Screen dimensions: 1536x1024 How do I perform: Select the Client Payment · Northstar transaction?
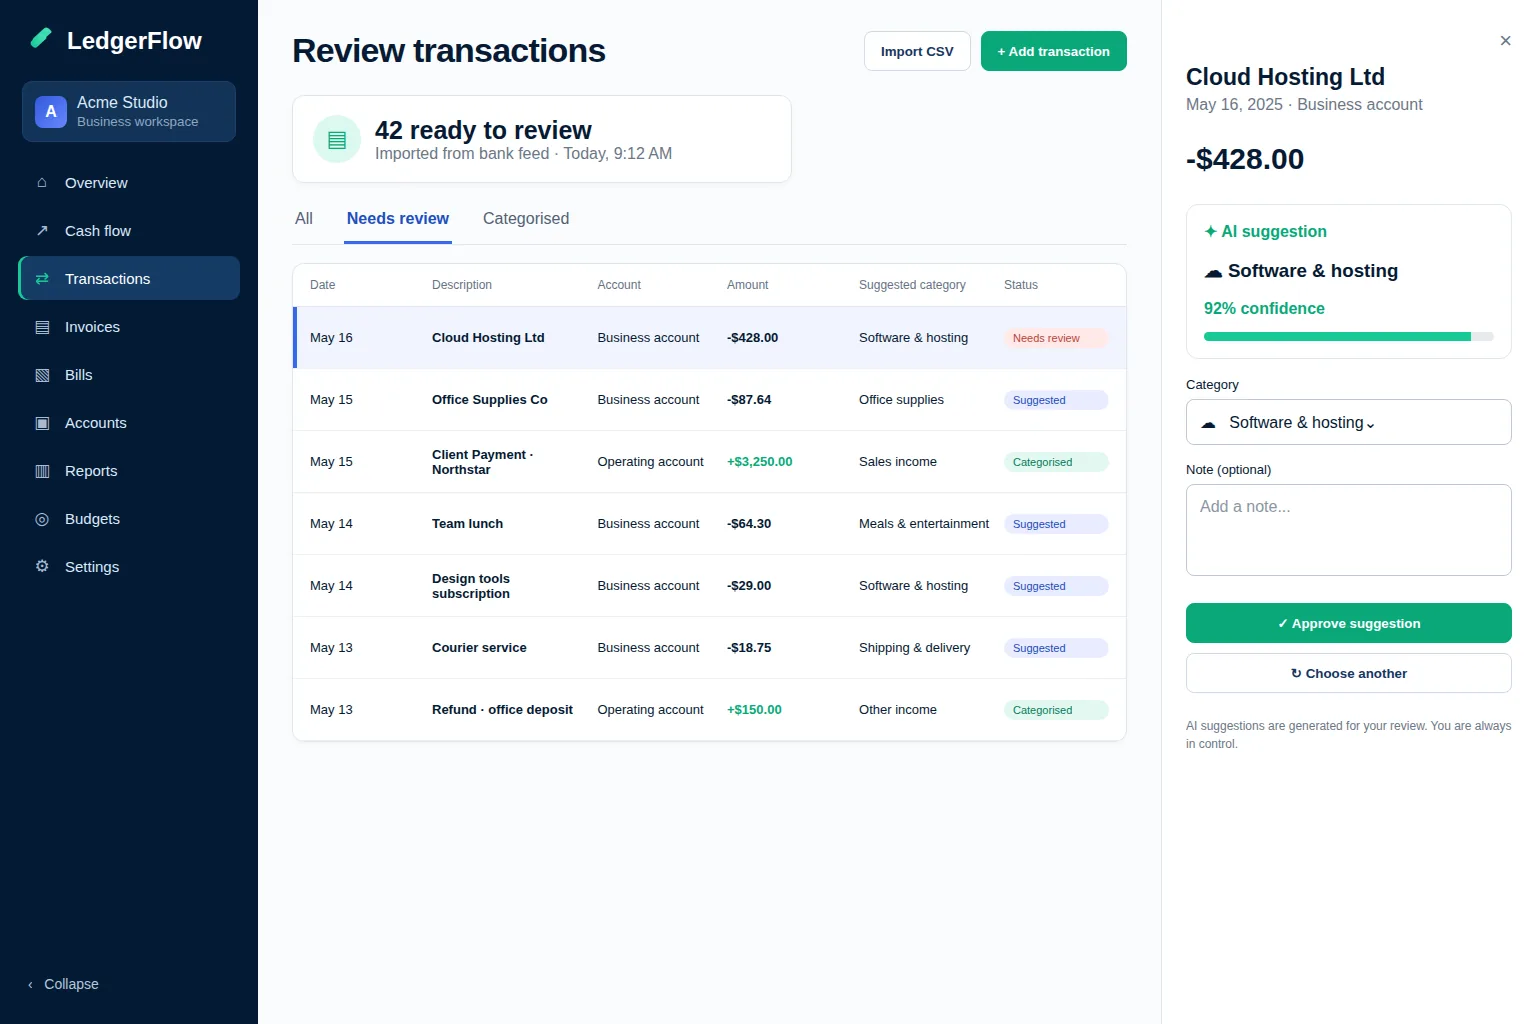point(709,462)
